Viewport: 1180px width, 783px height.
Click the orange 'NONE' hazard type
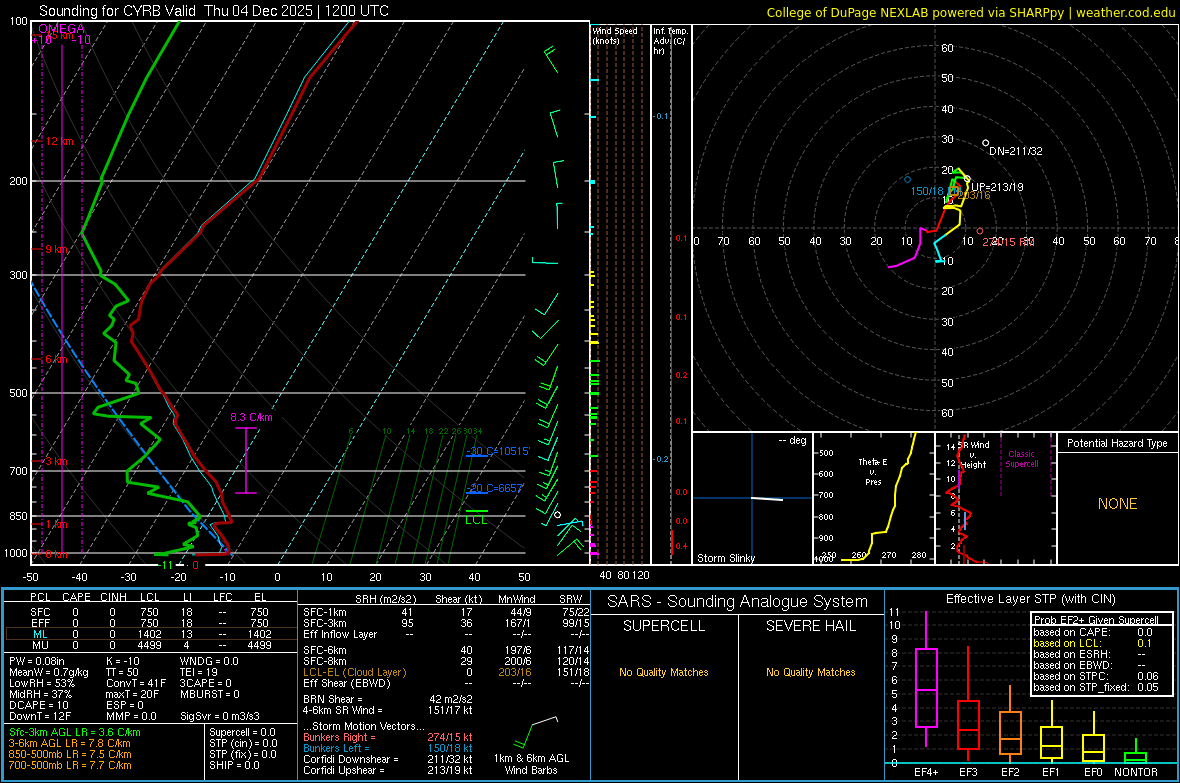[1117, 504]
